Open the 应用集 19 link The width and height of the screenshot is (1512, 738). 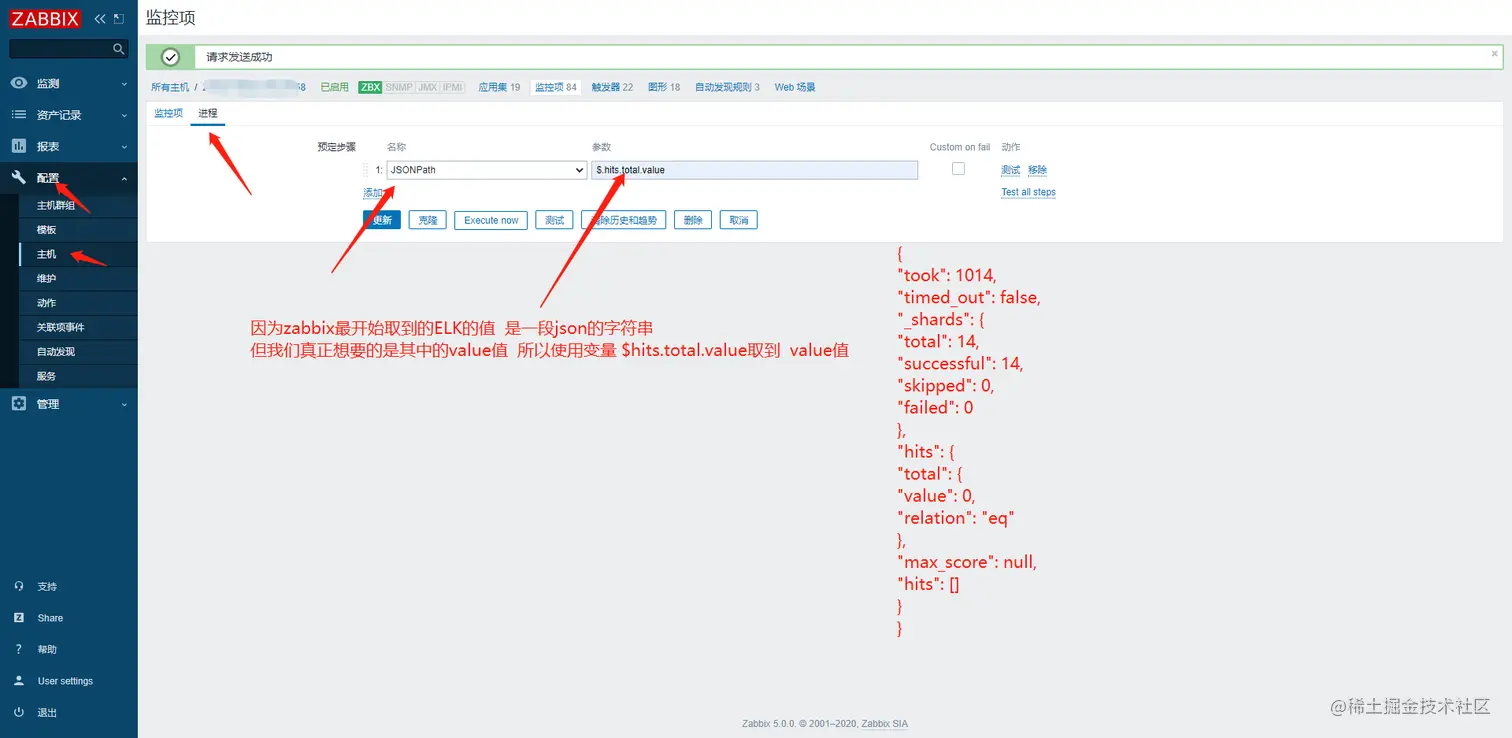pos(499,87)
